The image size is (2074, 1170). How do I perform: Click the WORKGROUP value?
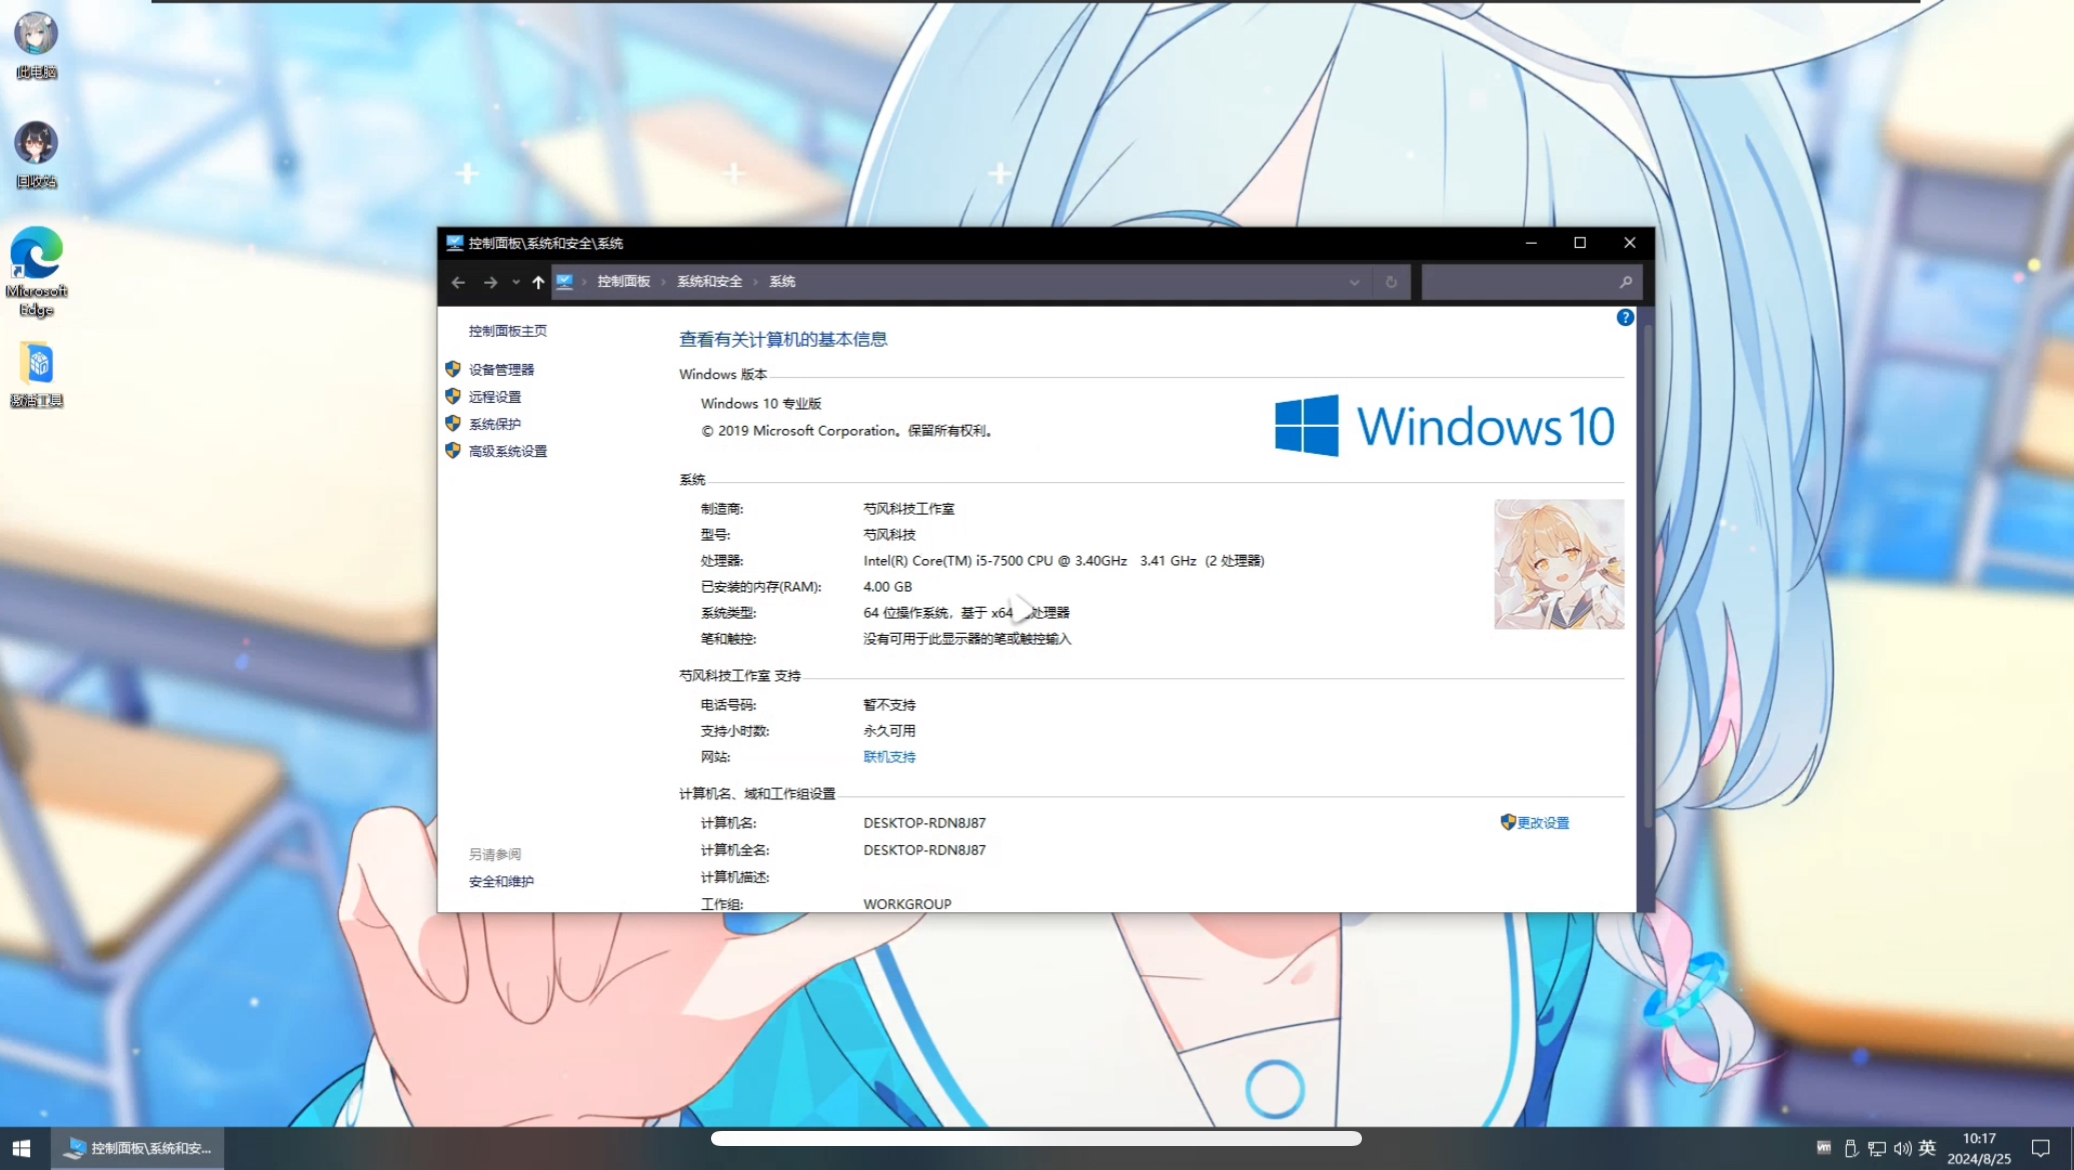point(907,904)
